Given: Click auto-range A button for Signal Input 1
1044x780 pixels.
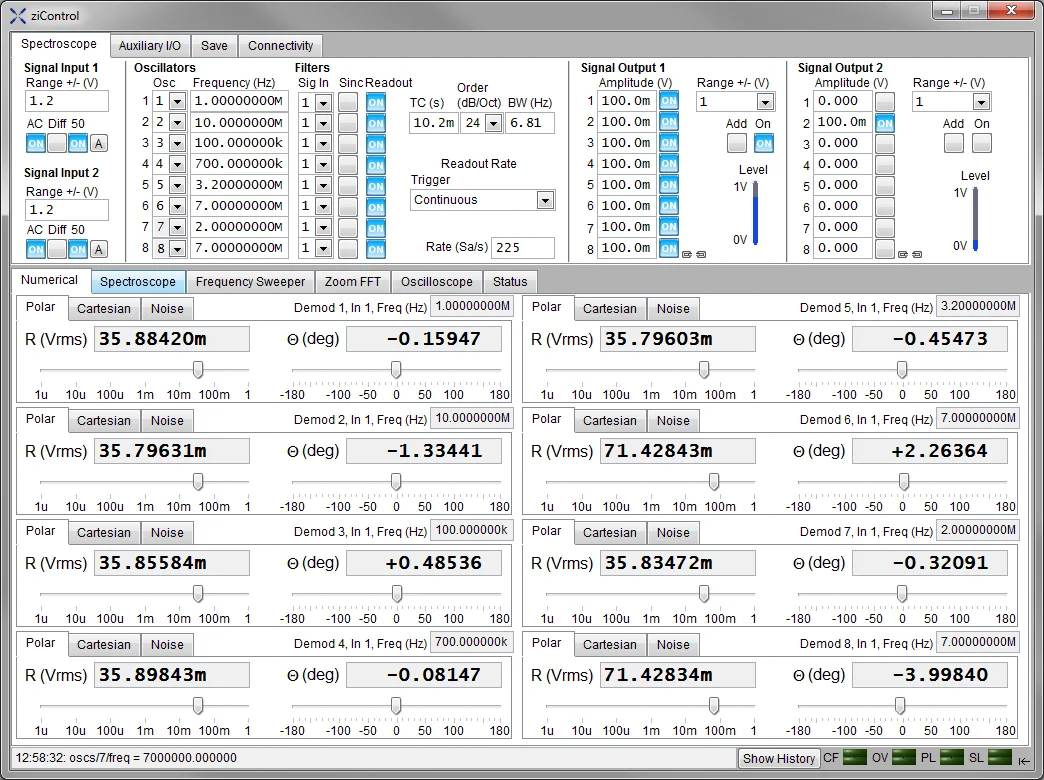Looking at the screenshot, I should (99, 143).
